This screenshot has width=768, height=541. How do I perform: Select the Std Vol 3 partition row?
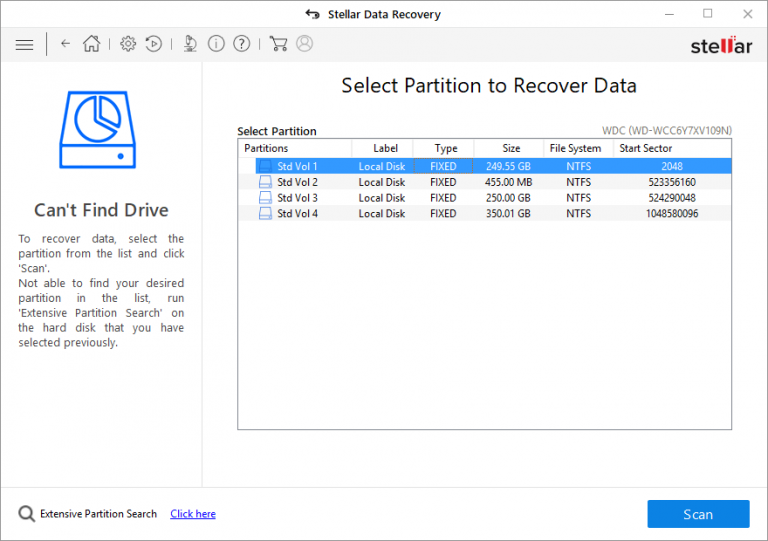pyautogui.click(x=485, y=198)
